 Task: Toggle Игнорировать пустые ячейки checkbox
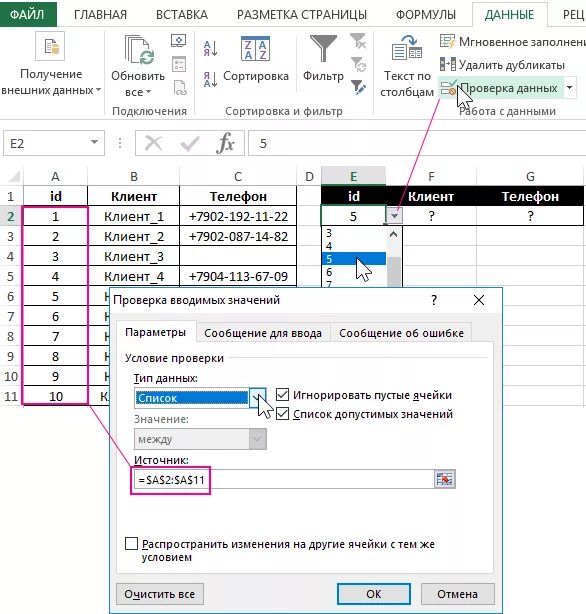pyautogui.click(x=282, y=394)
